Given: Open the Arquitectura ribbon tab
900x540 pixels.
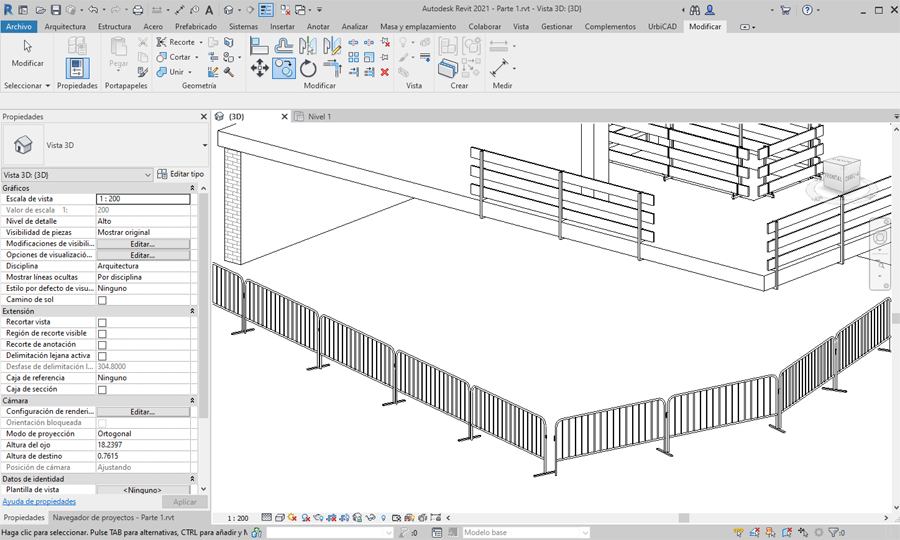Looking at the screenshot, I should (x=65, y=27).
